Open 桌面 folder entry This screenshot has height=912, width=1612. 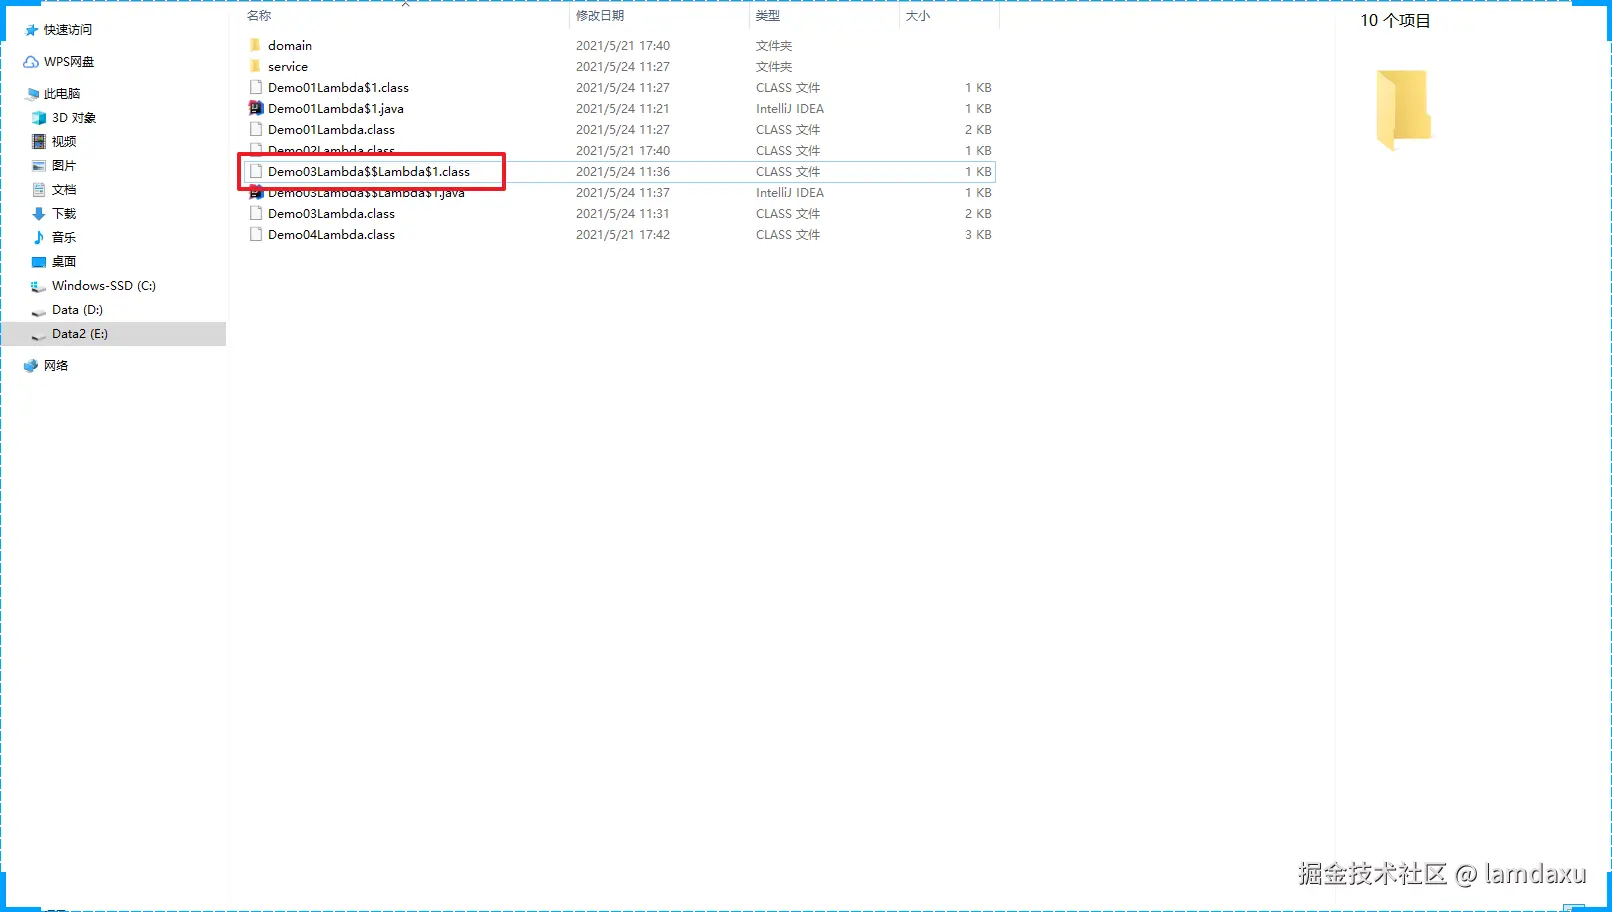coord(64,262)
